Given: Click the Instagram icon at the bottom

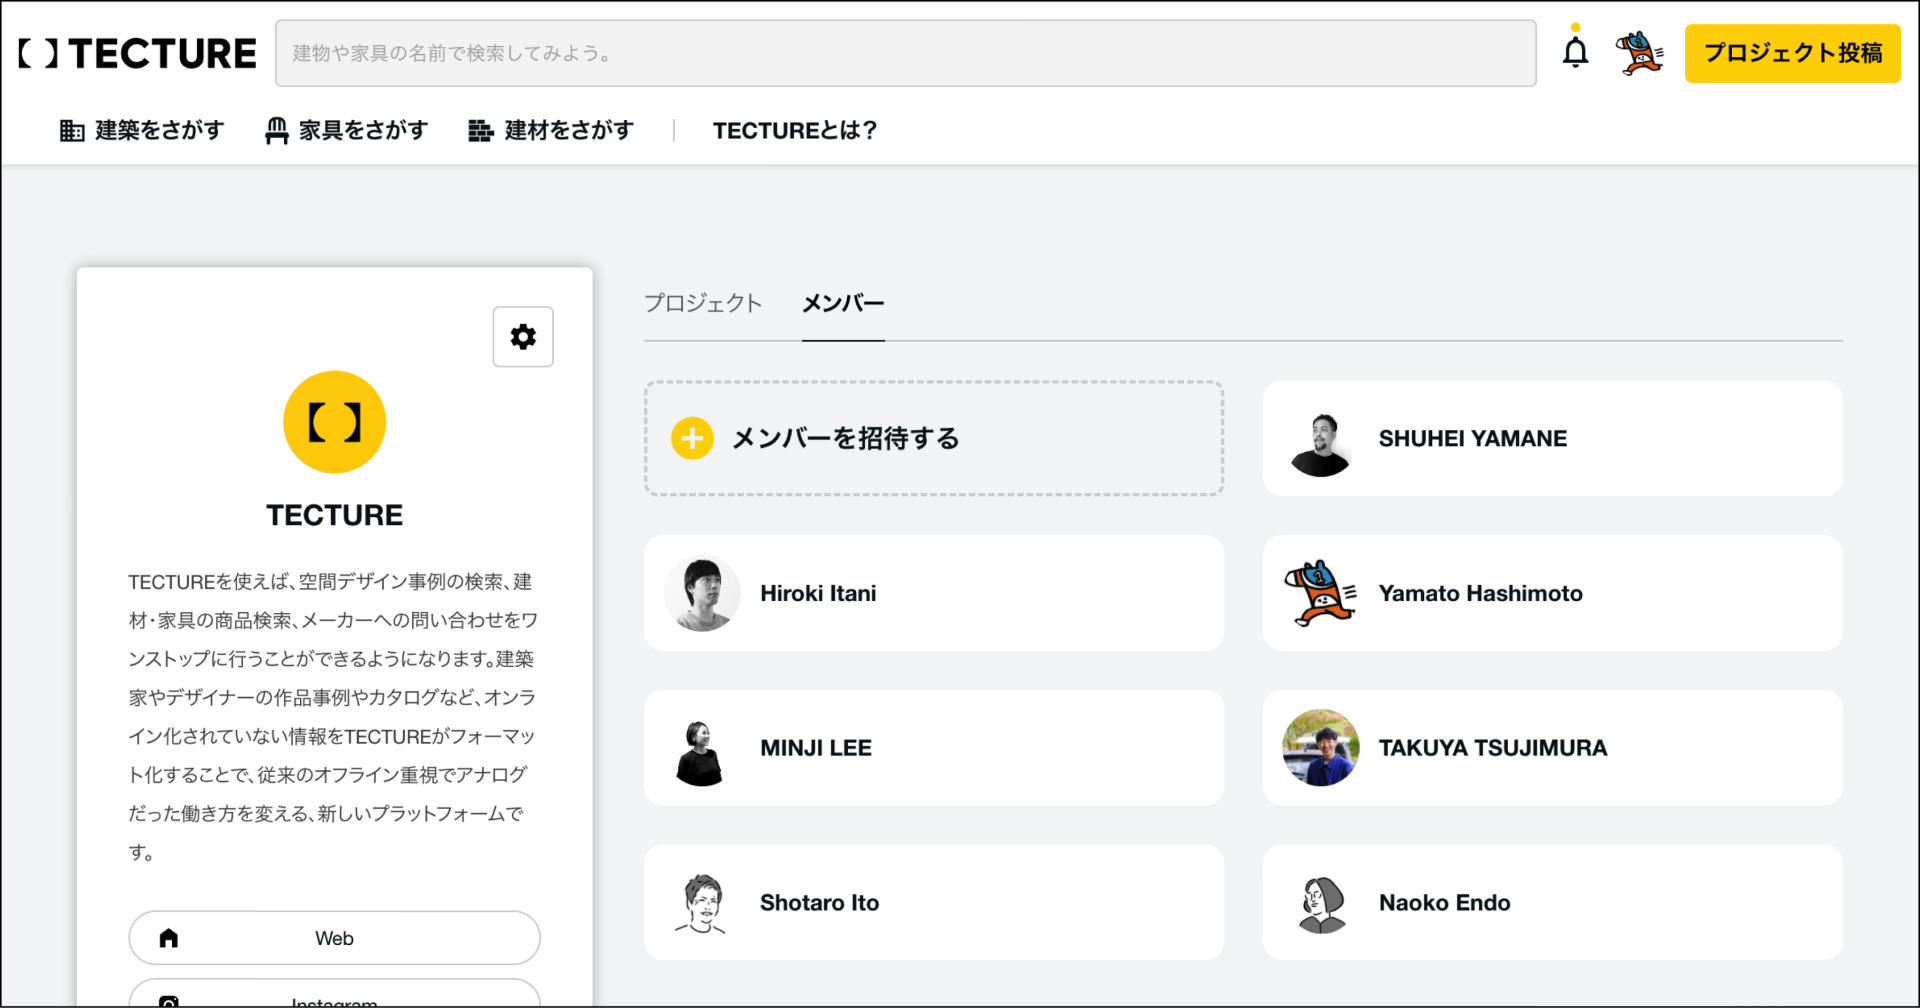Looking at the screenshot, I should [x=169, y=1000].
